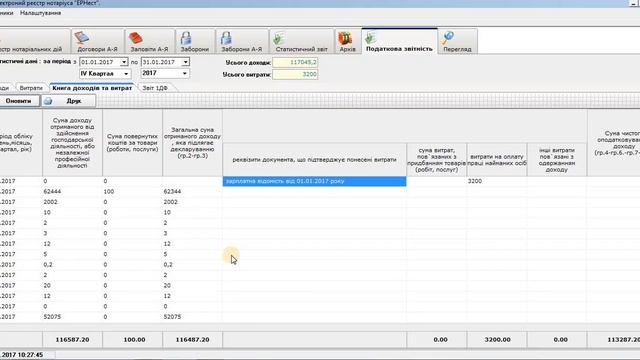The height and width of the screenshot is (360, 640).
Task: Click the total 3200.00 in footer
Action: (497, 340)
